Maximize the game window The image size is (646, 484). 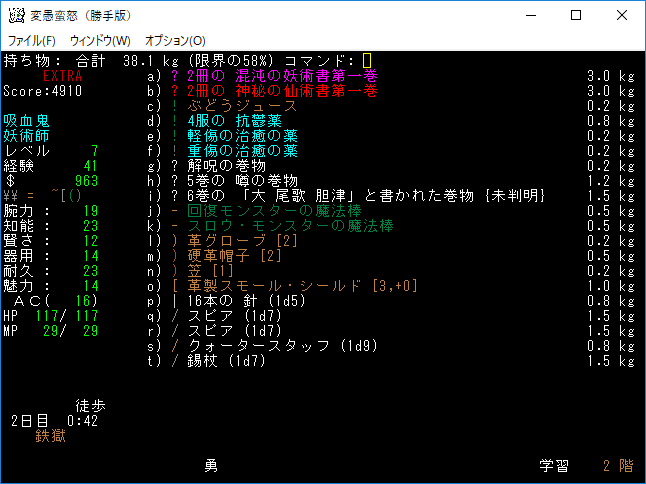pos(576,15)
